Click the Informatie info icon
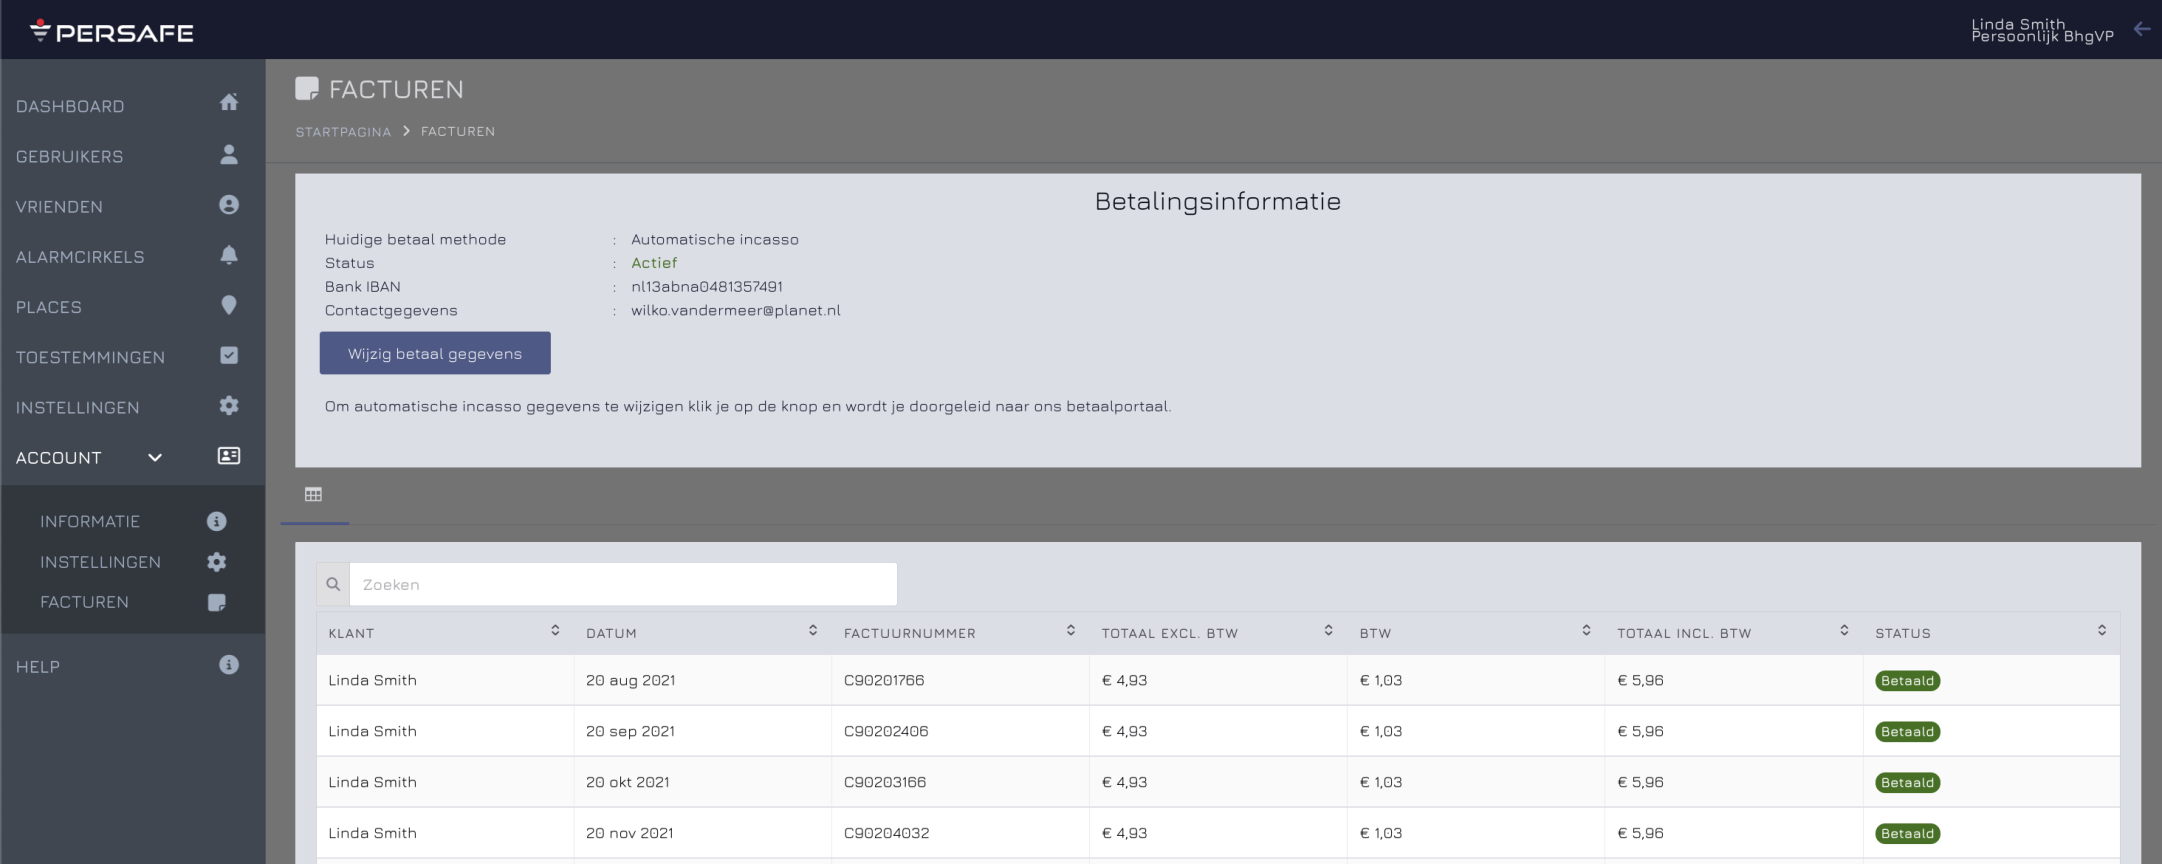Screen dimensions: 2162x864 pos(216,521)
